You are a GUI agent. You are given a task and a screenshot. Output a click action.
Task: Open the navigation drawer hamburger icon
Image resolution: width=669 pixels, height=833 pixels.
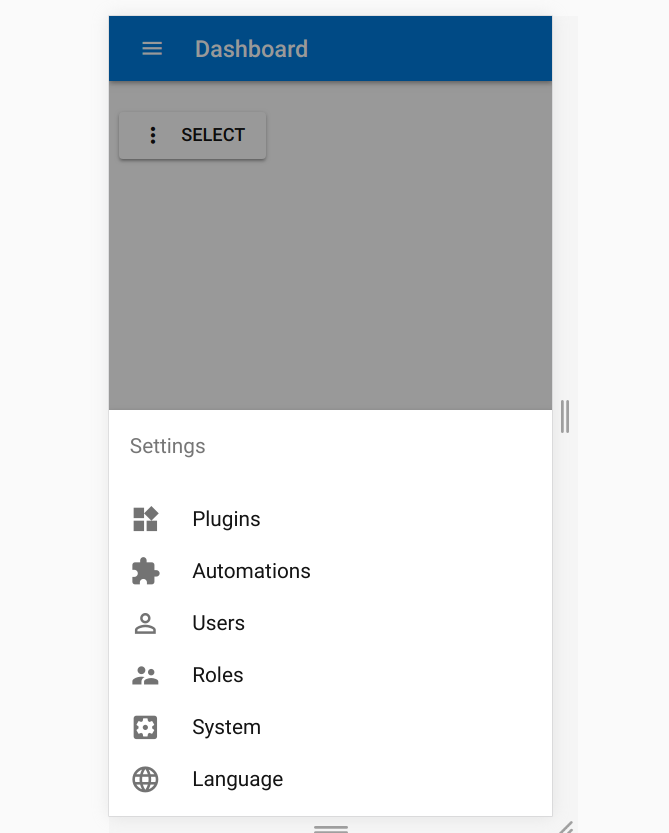click(151, 48)
